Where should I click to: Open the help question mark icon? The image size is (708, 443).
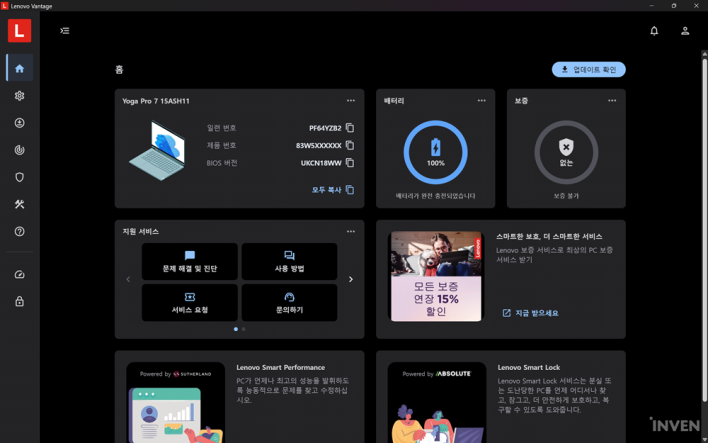19,231
